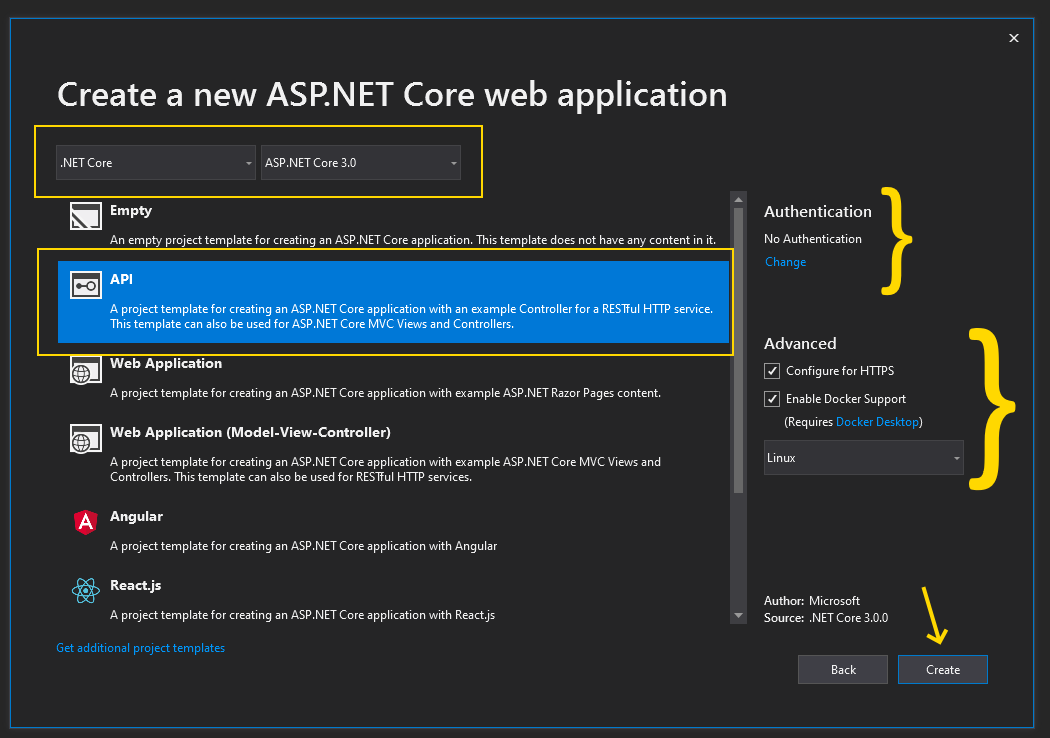Screen dimensions: 1050x738
Task: Open the Linux container OS dropdown
Action: coord(863,458)
